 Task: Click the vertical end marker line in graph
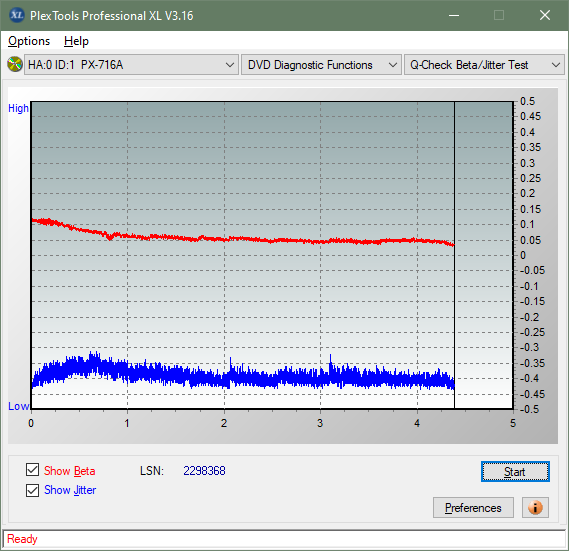454,254
